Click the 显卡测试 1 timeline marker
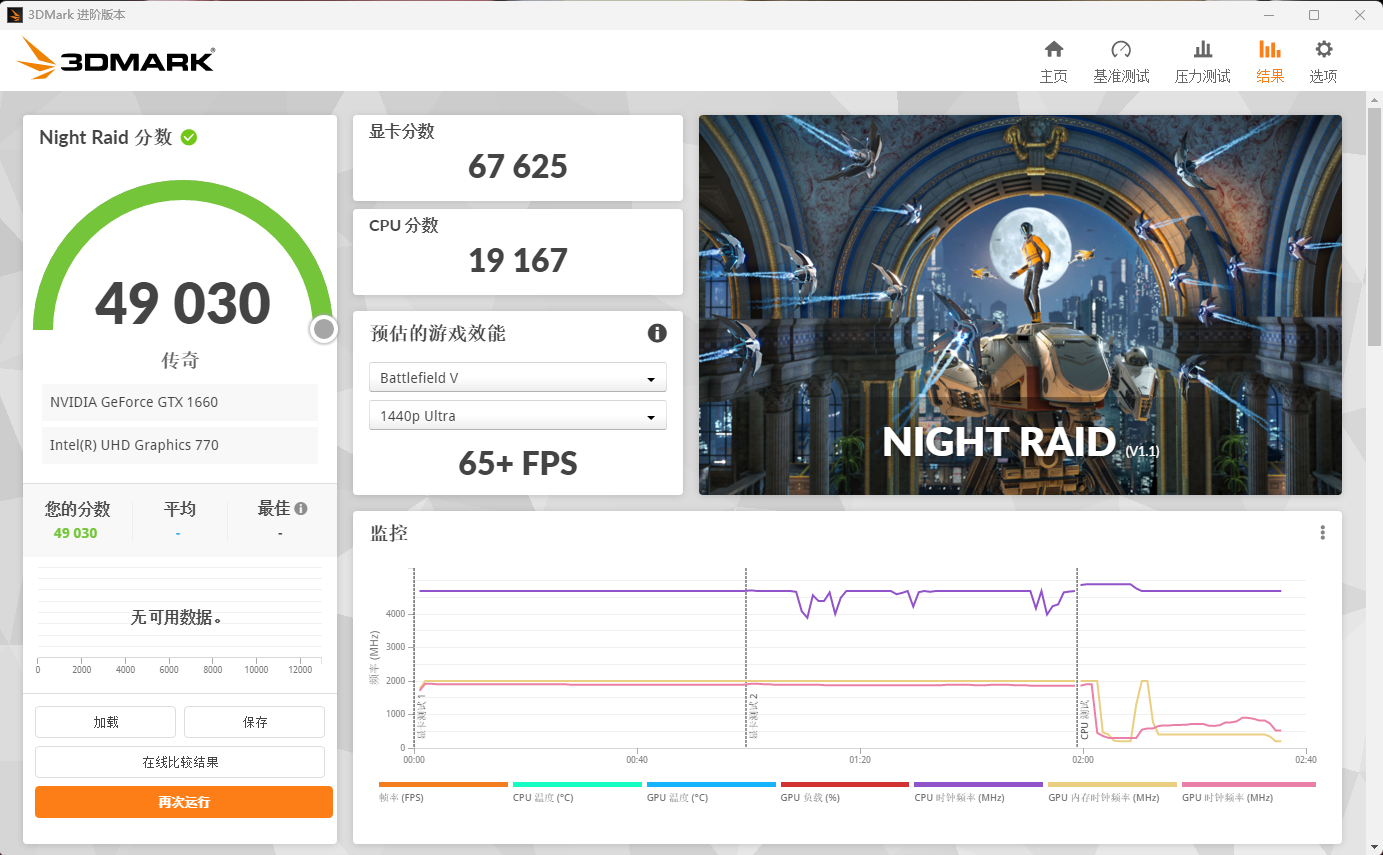The width and height of the screenshot is (1383, 855). pos(421,716)
